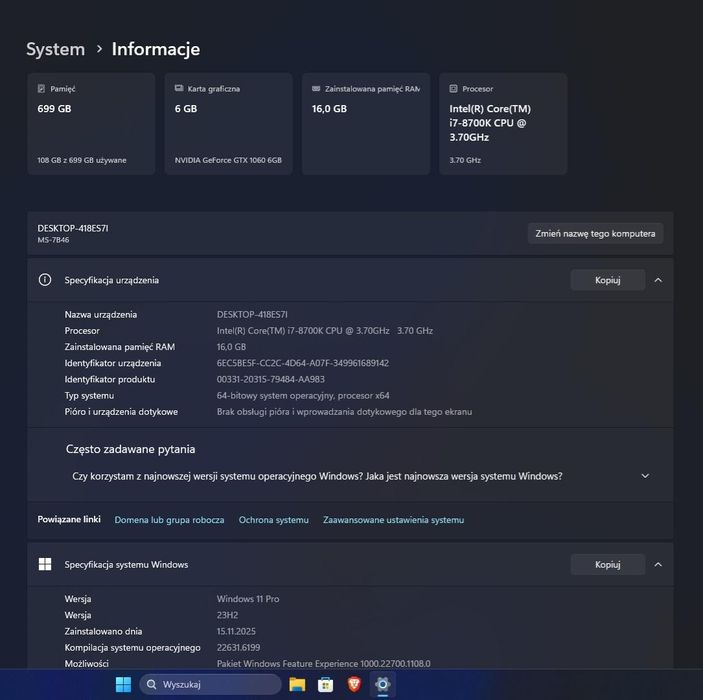Open the Zainstalowana pamięć RAM 16,0 GB card
This screenshot has height=700, width=703.
click(x=366, y=124)
